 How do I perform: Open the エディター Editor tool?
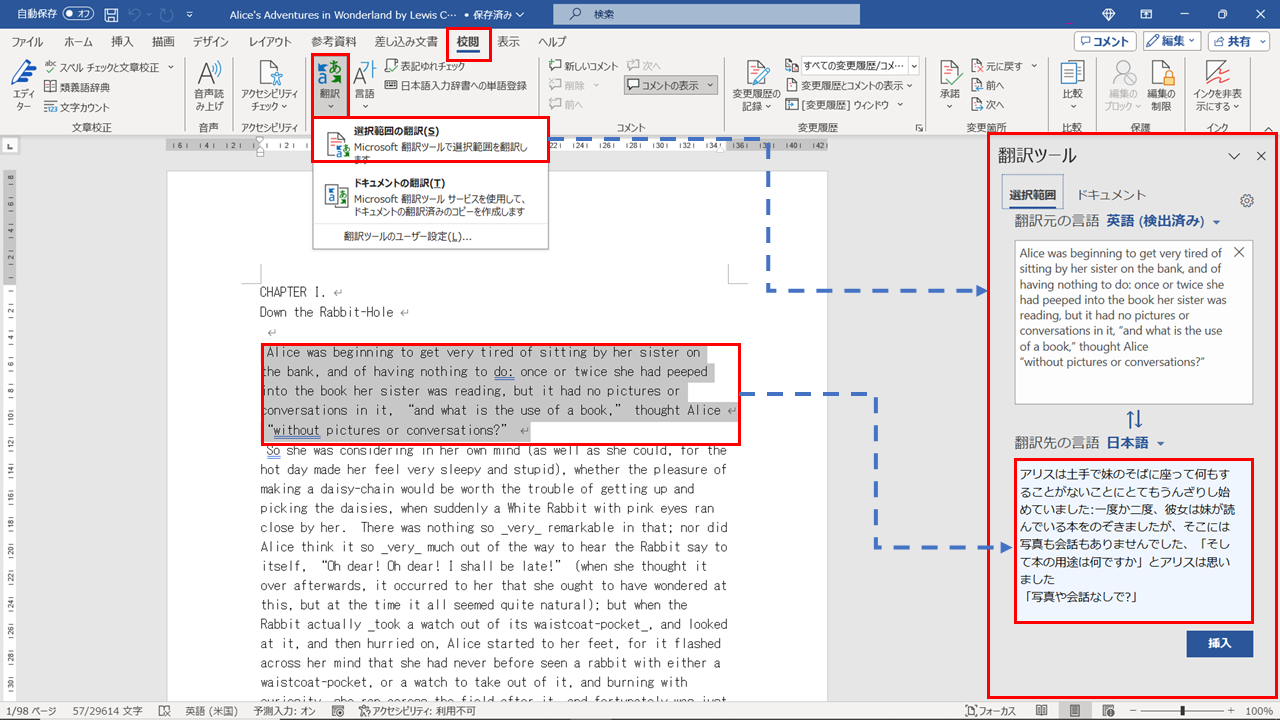(x=22, y=85)
